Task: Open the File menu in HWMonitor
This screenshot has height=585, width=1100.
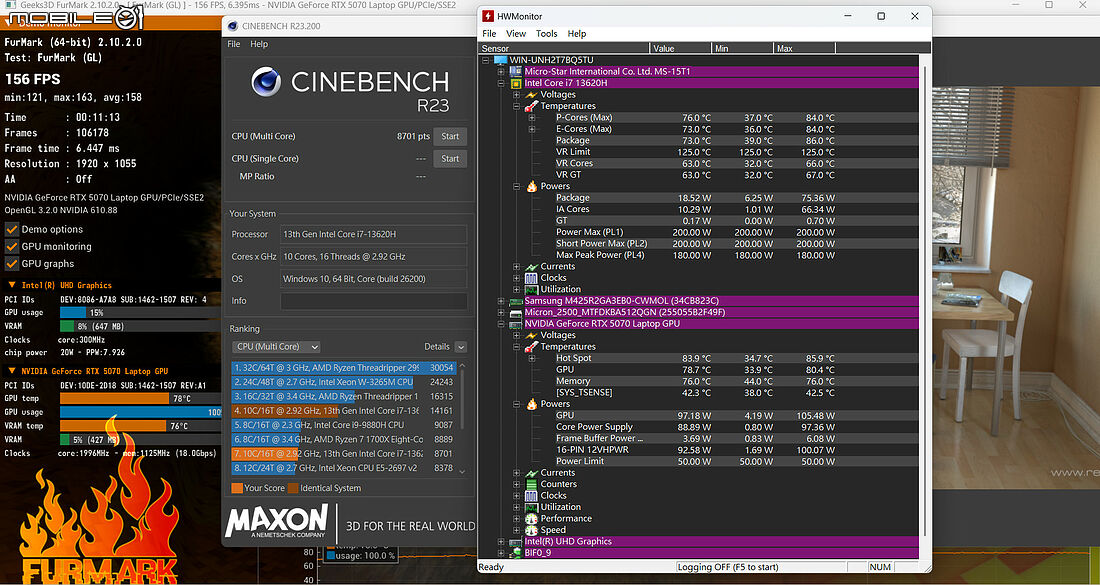Action: point(489,34)
